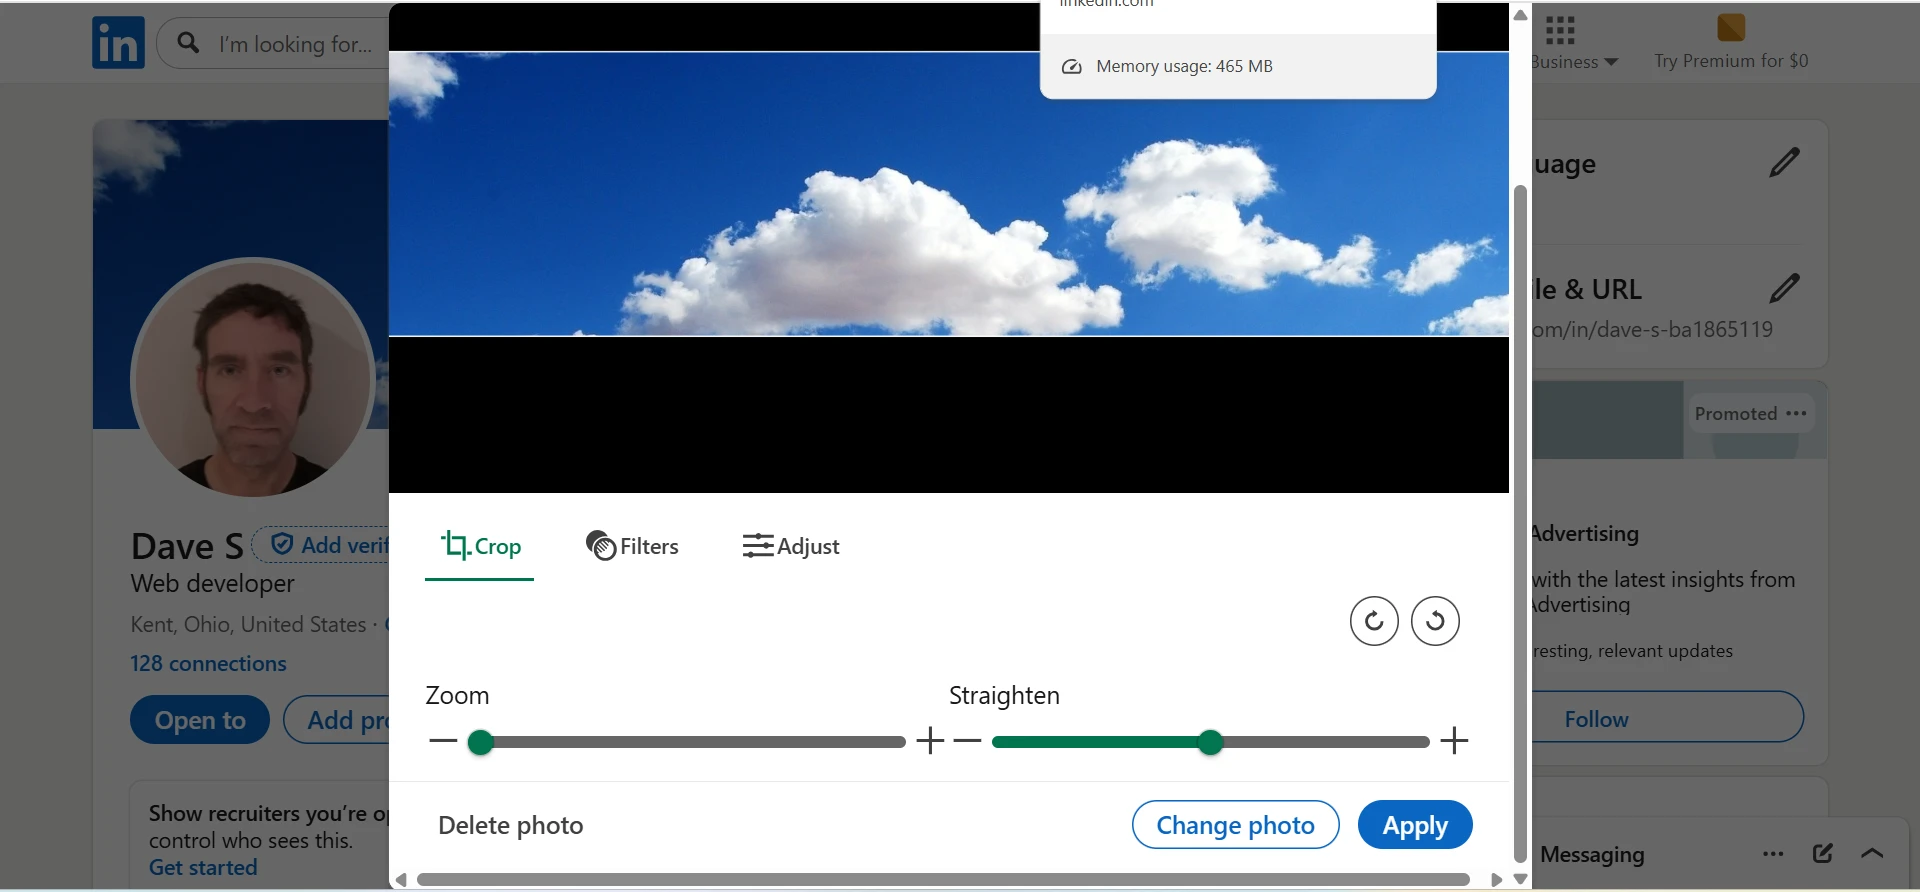Click the cloud background photo preview
1920x892 pixels.
click(948, 193)
